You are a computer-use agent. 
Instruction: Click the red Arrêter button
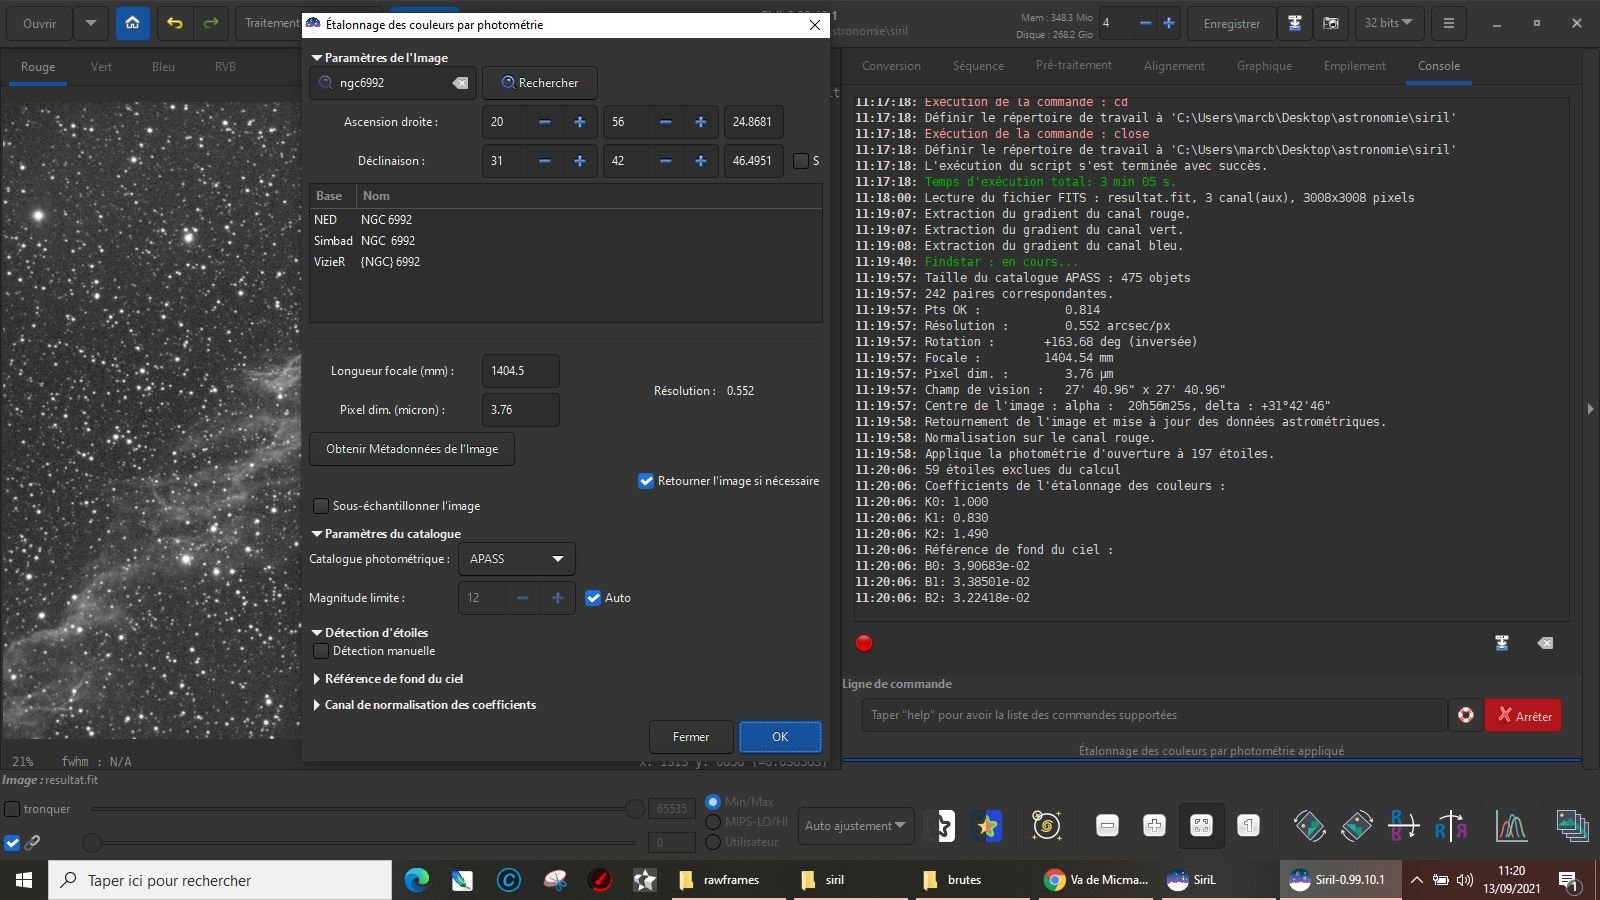click(1523, 715)
